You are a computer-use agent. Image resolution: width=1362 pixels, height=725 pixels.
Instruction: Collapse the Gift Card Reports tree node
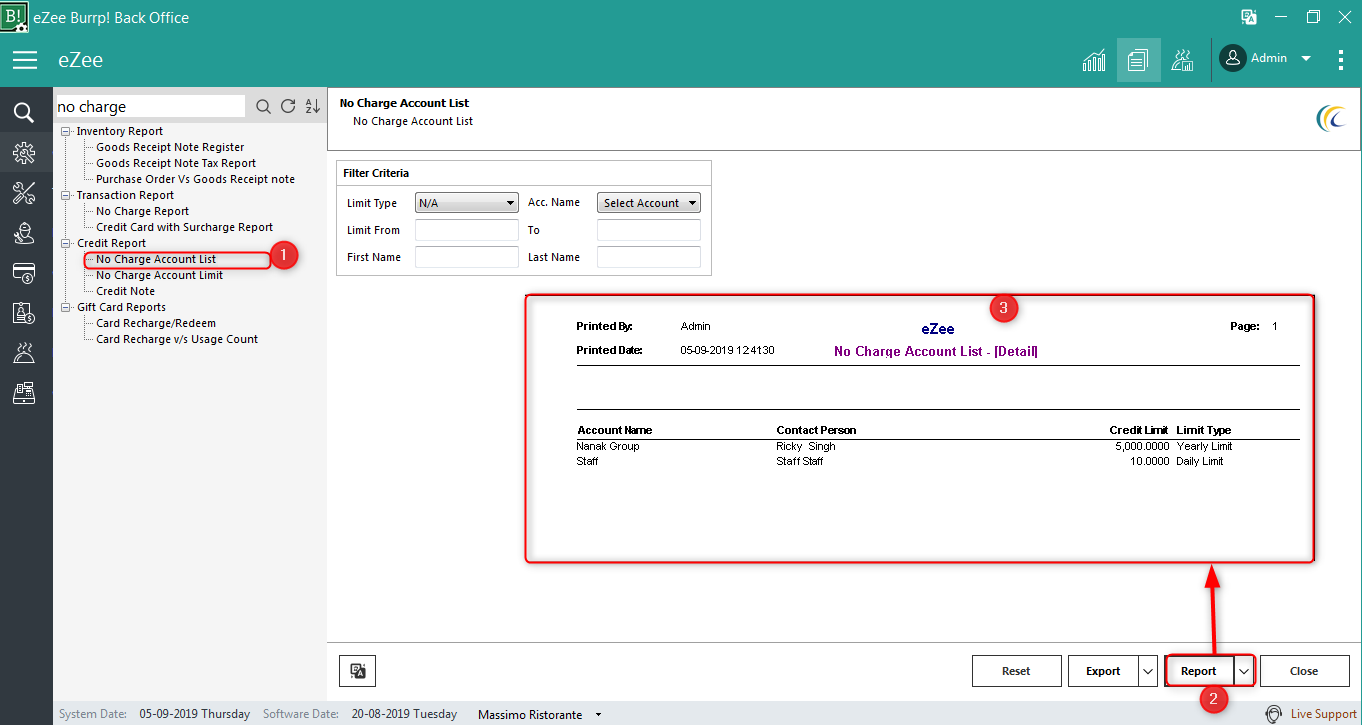click(66, 307)
